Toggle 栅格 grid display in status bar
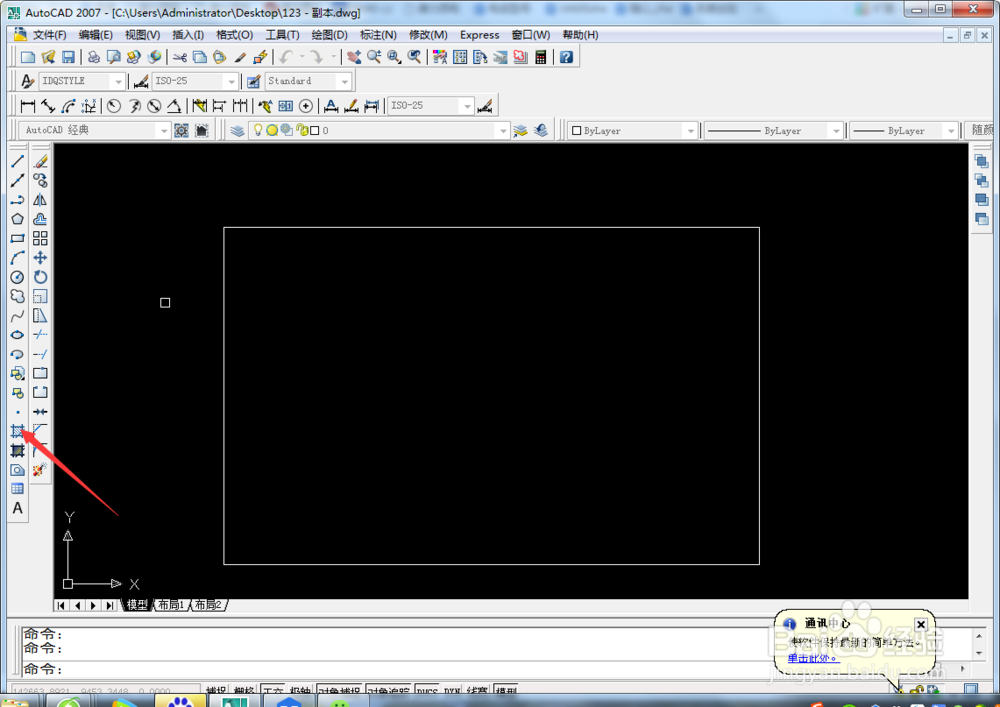 click(x=244, y=691)
